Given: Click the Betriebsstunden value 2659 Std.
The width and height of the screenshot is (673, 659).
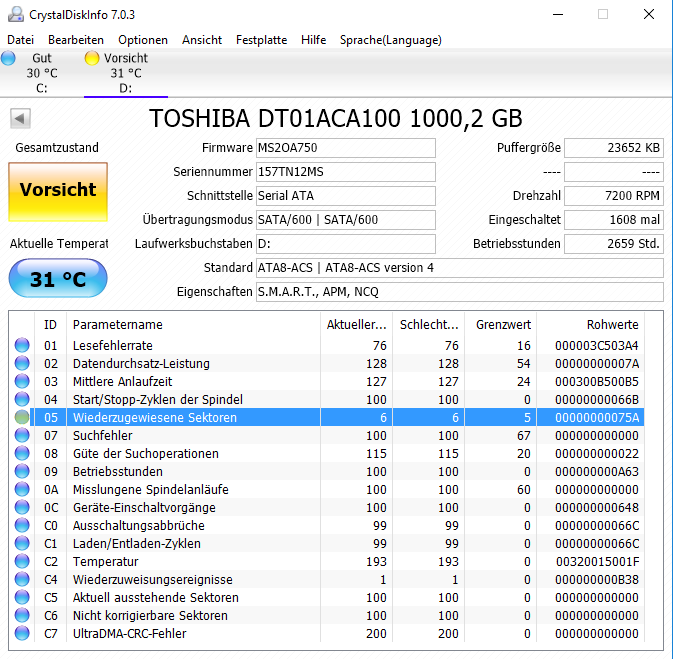Looking at the screenshot, I should [614, 244].
